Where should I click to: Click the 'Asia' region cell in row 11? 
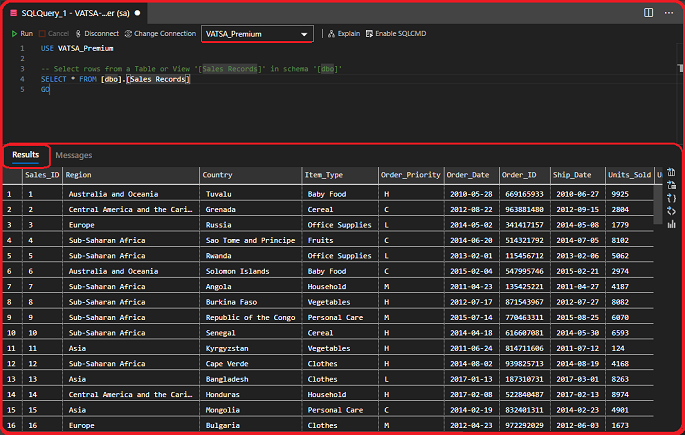[x=131, y=348]
